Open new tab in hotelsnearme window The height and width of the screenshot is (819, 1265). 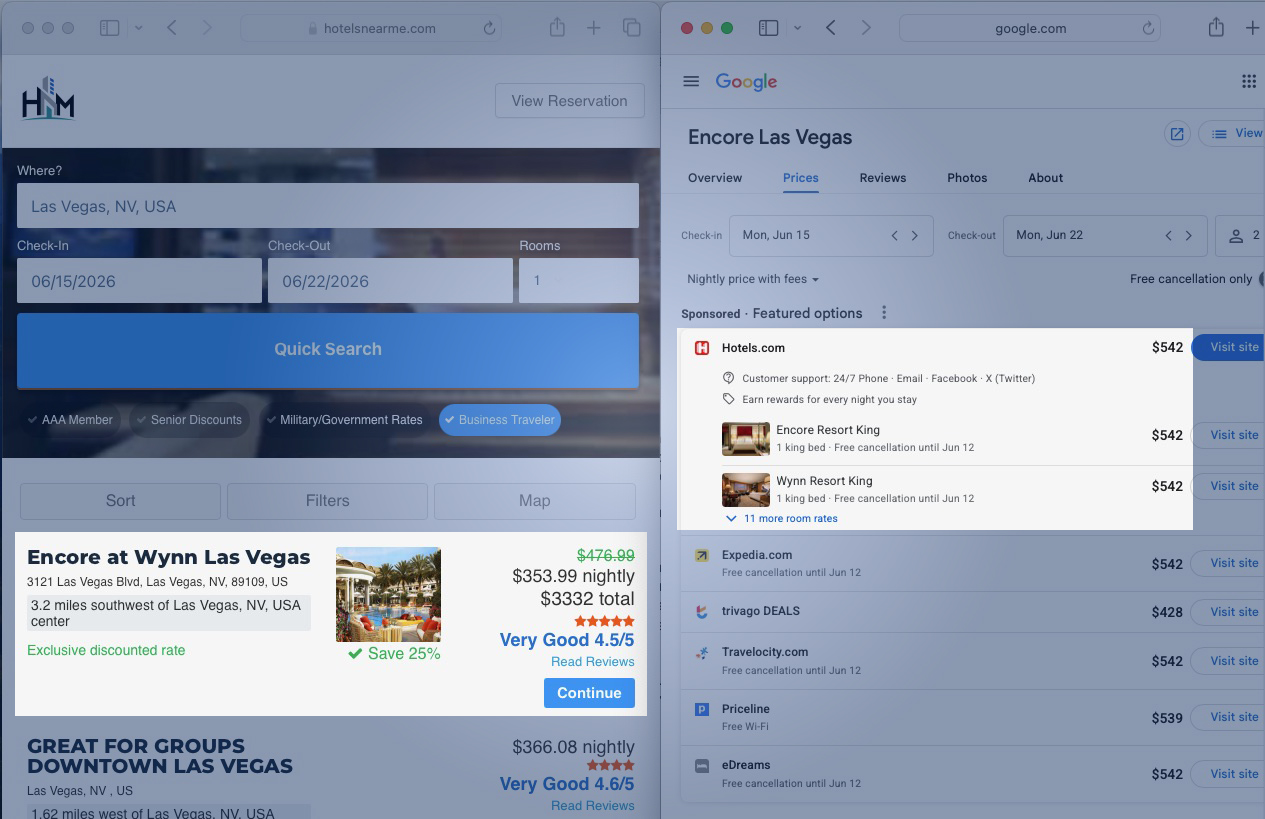(x=594, y=28)
